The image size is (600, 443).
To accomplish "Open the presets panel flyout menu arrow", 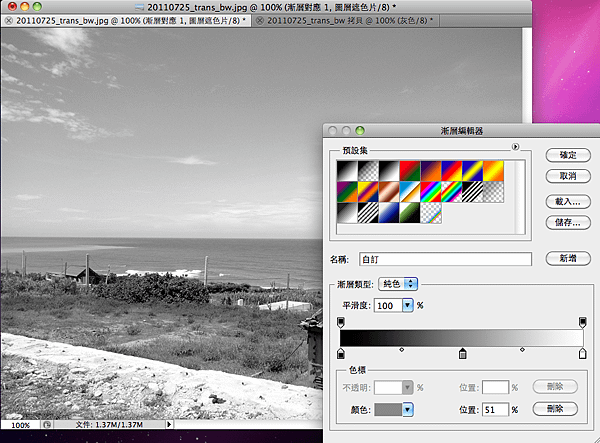I will coord(515,147).
